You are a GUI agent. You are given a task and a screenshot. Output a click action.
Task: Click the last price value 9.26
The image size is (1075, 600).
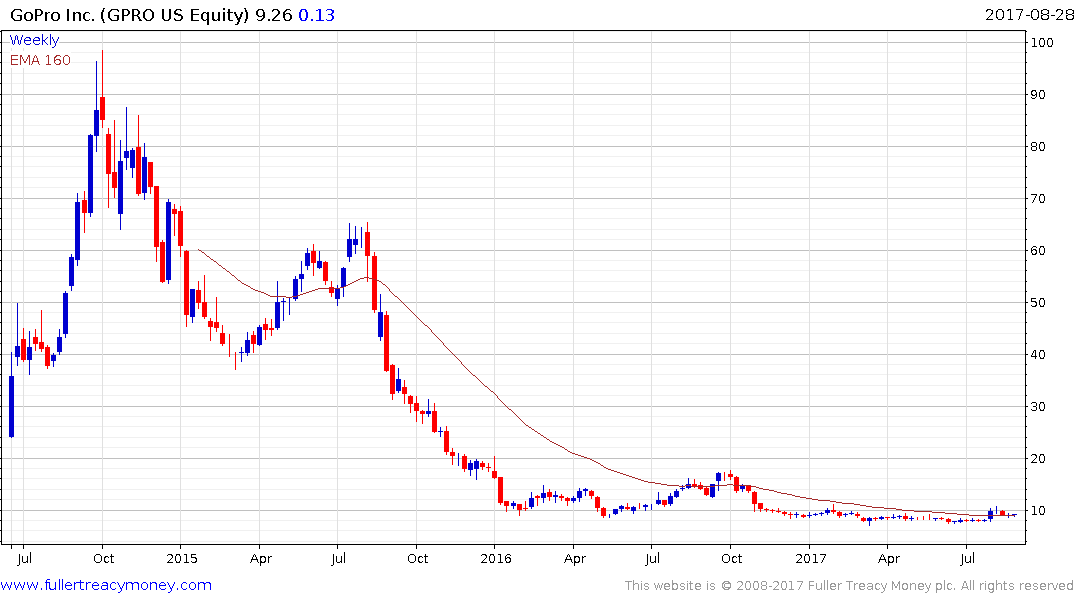tap(274, 15)
